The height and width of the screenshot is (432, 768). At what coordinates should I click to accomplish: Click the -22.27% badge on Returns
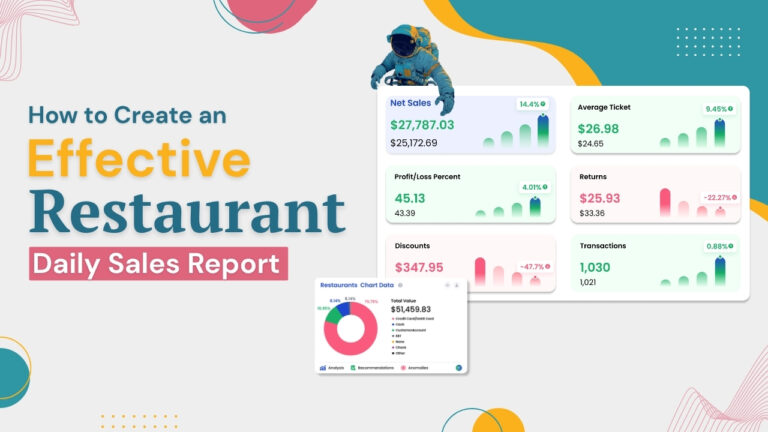(x=720, y=197)
